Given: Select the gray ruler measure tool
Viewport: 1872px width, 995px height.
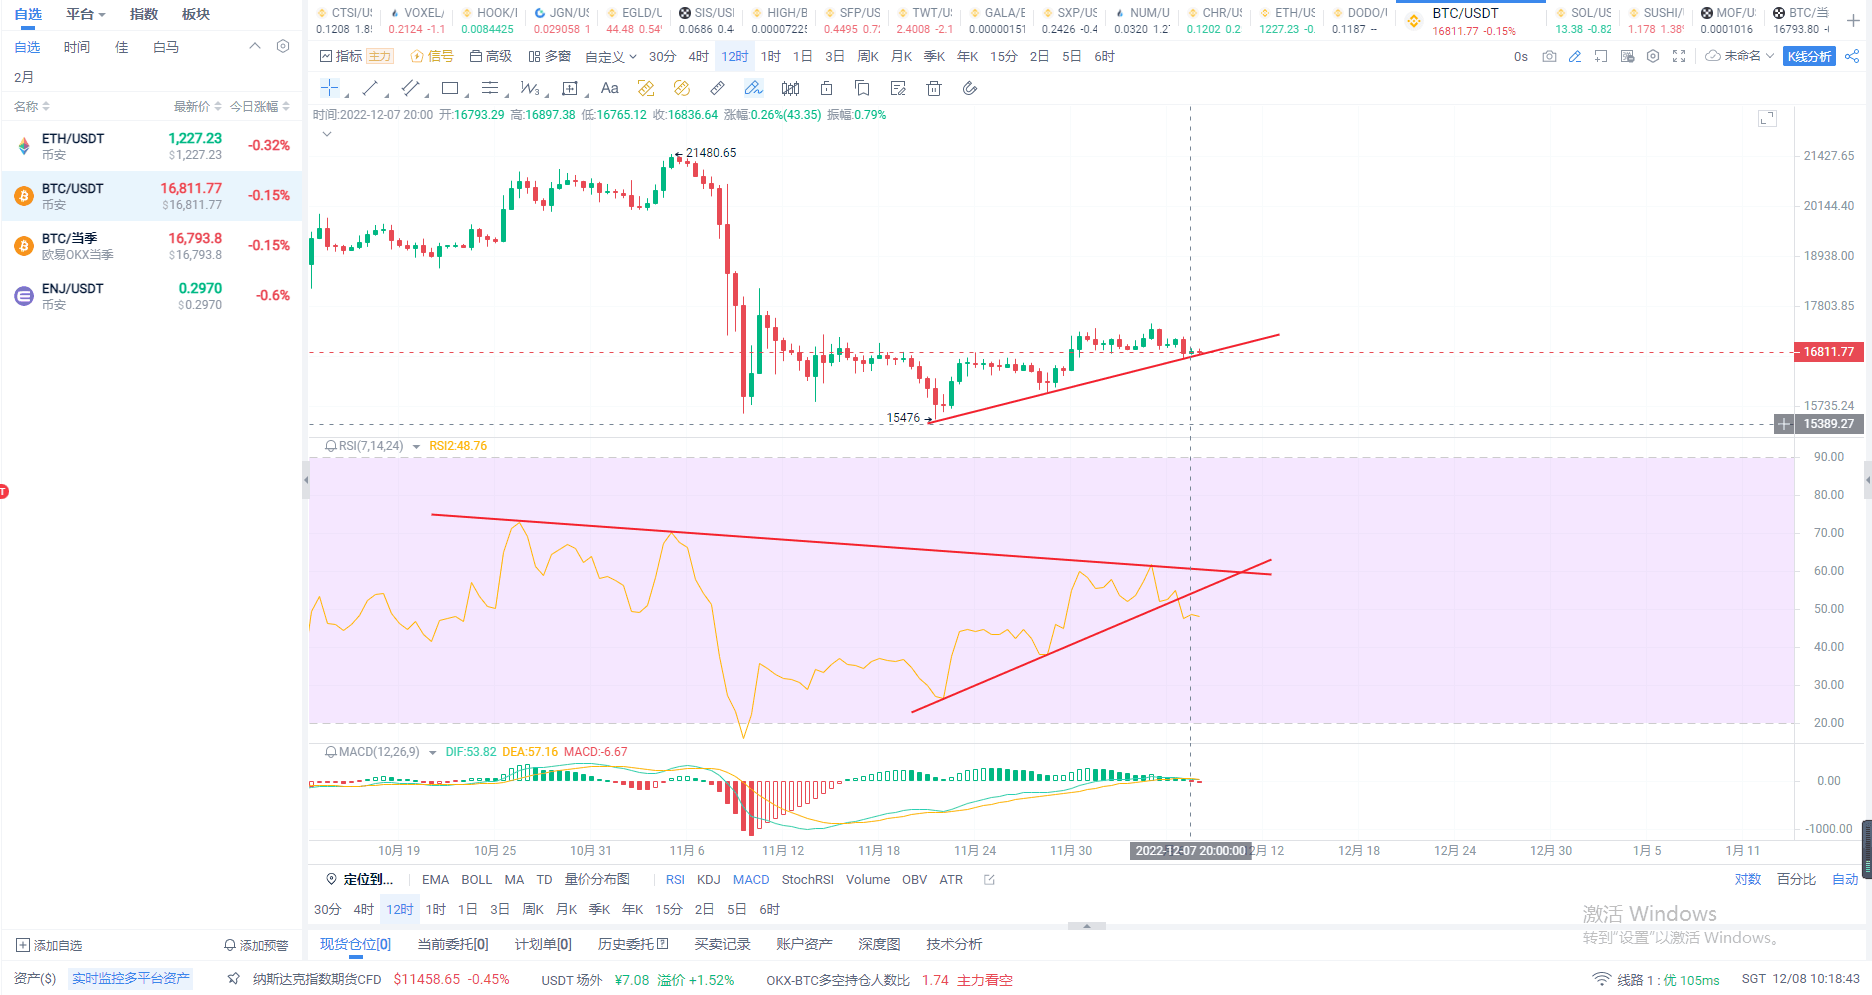Looking at the screenshot, I should [x=717, y=88].
